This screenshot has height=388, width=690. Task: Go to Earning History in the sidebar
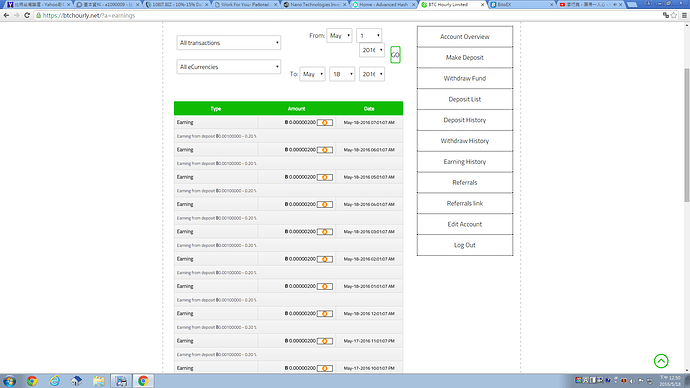tap(465, 161)
